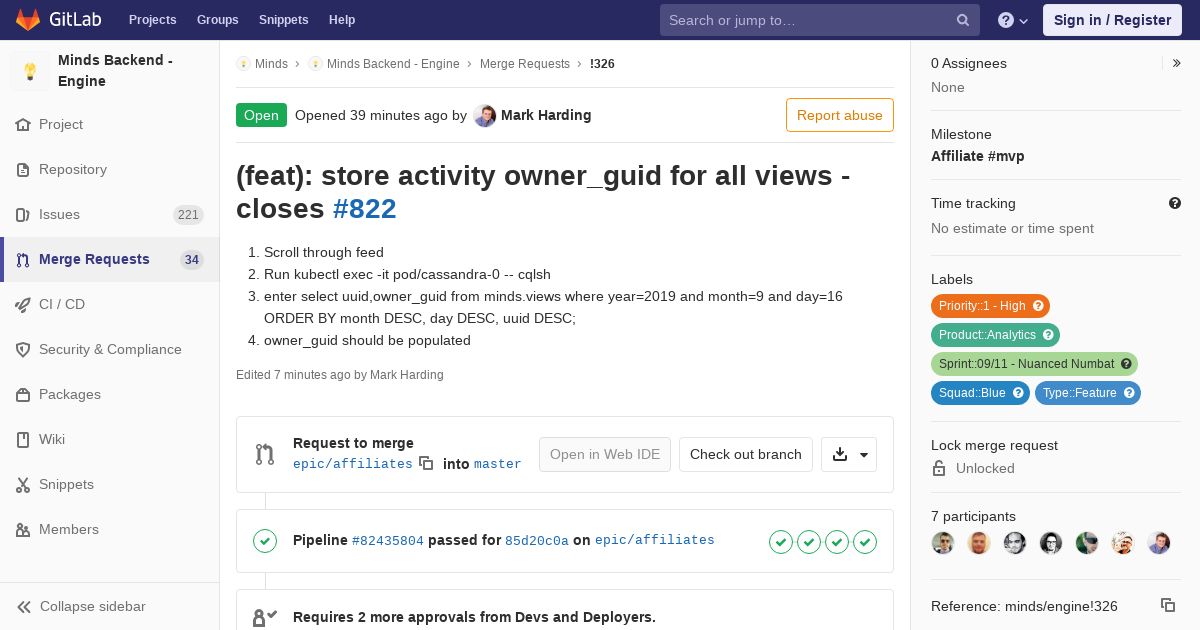The height and width of the screenshot is (630, 1200).
Task: Click Sign in / Register button
Action: tap(1112, 20)
